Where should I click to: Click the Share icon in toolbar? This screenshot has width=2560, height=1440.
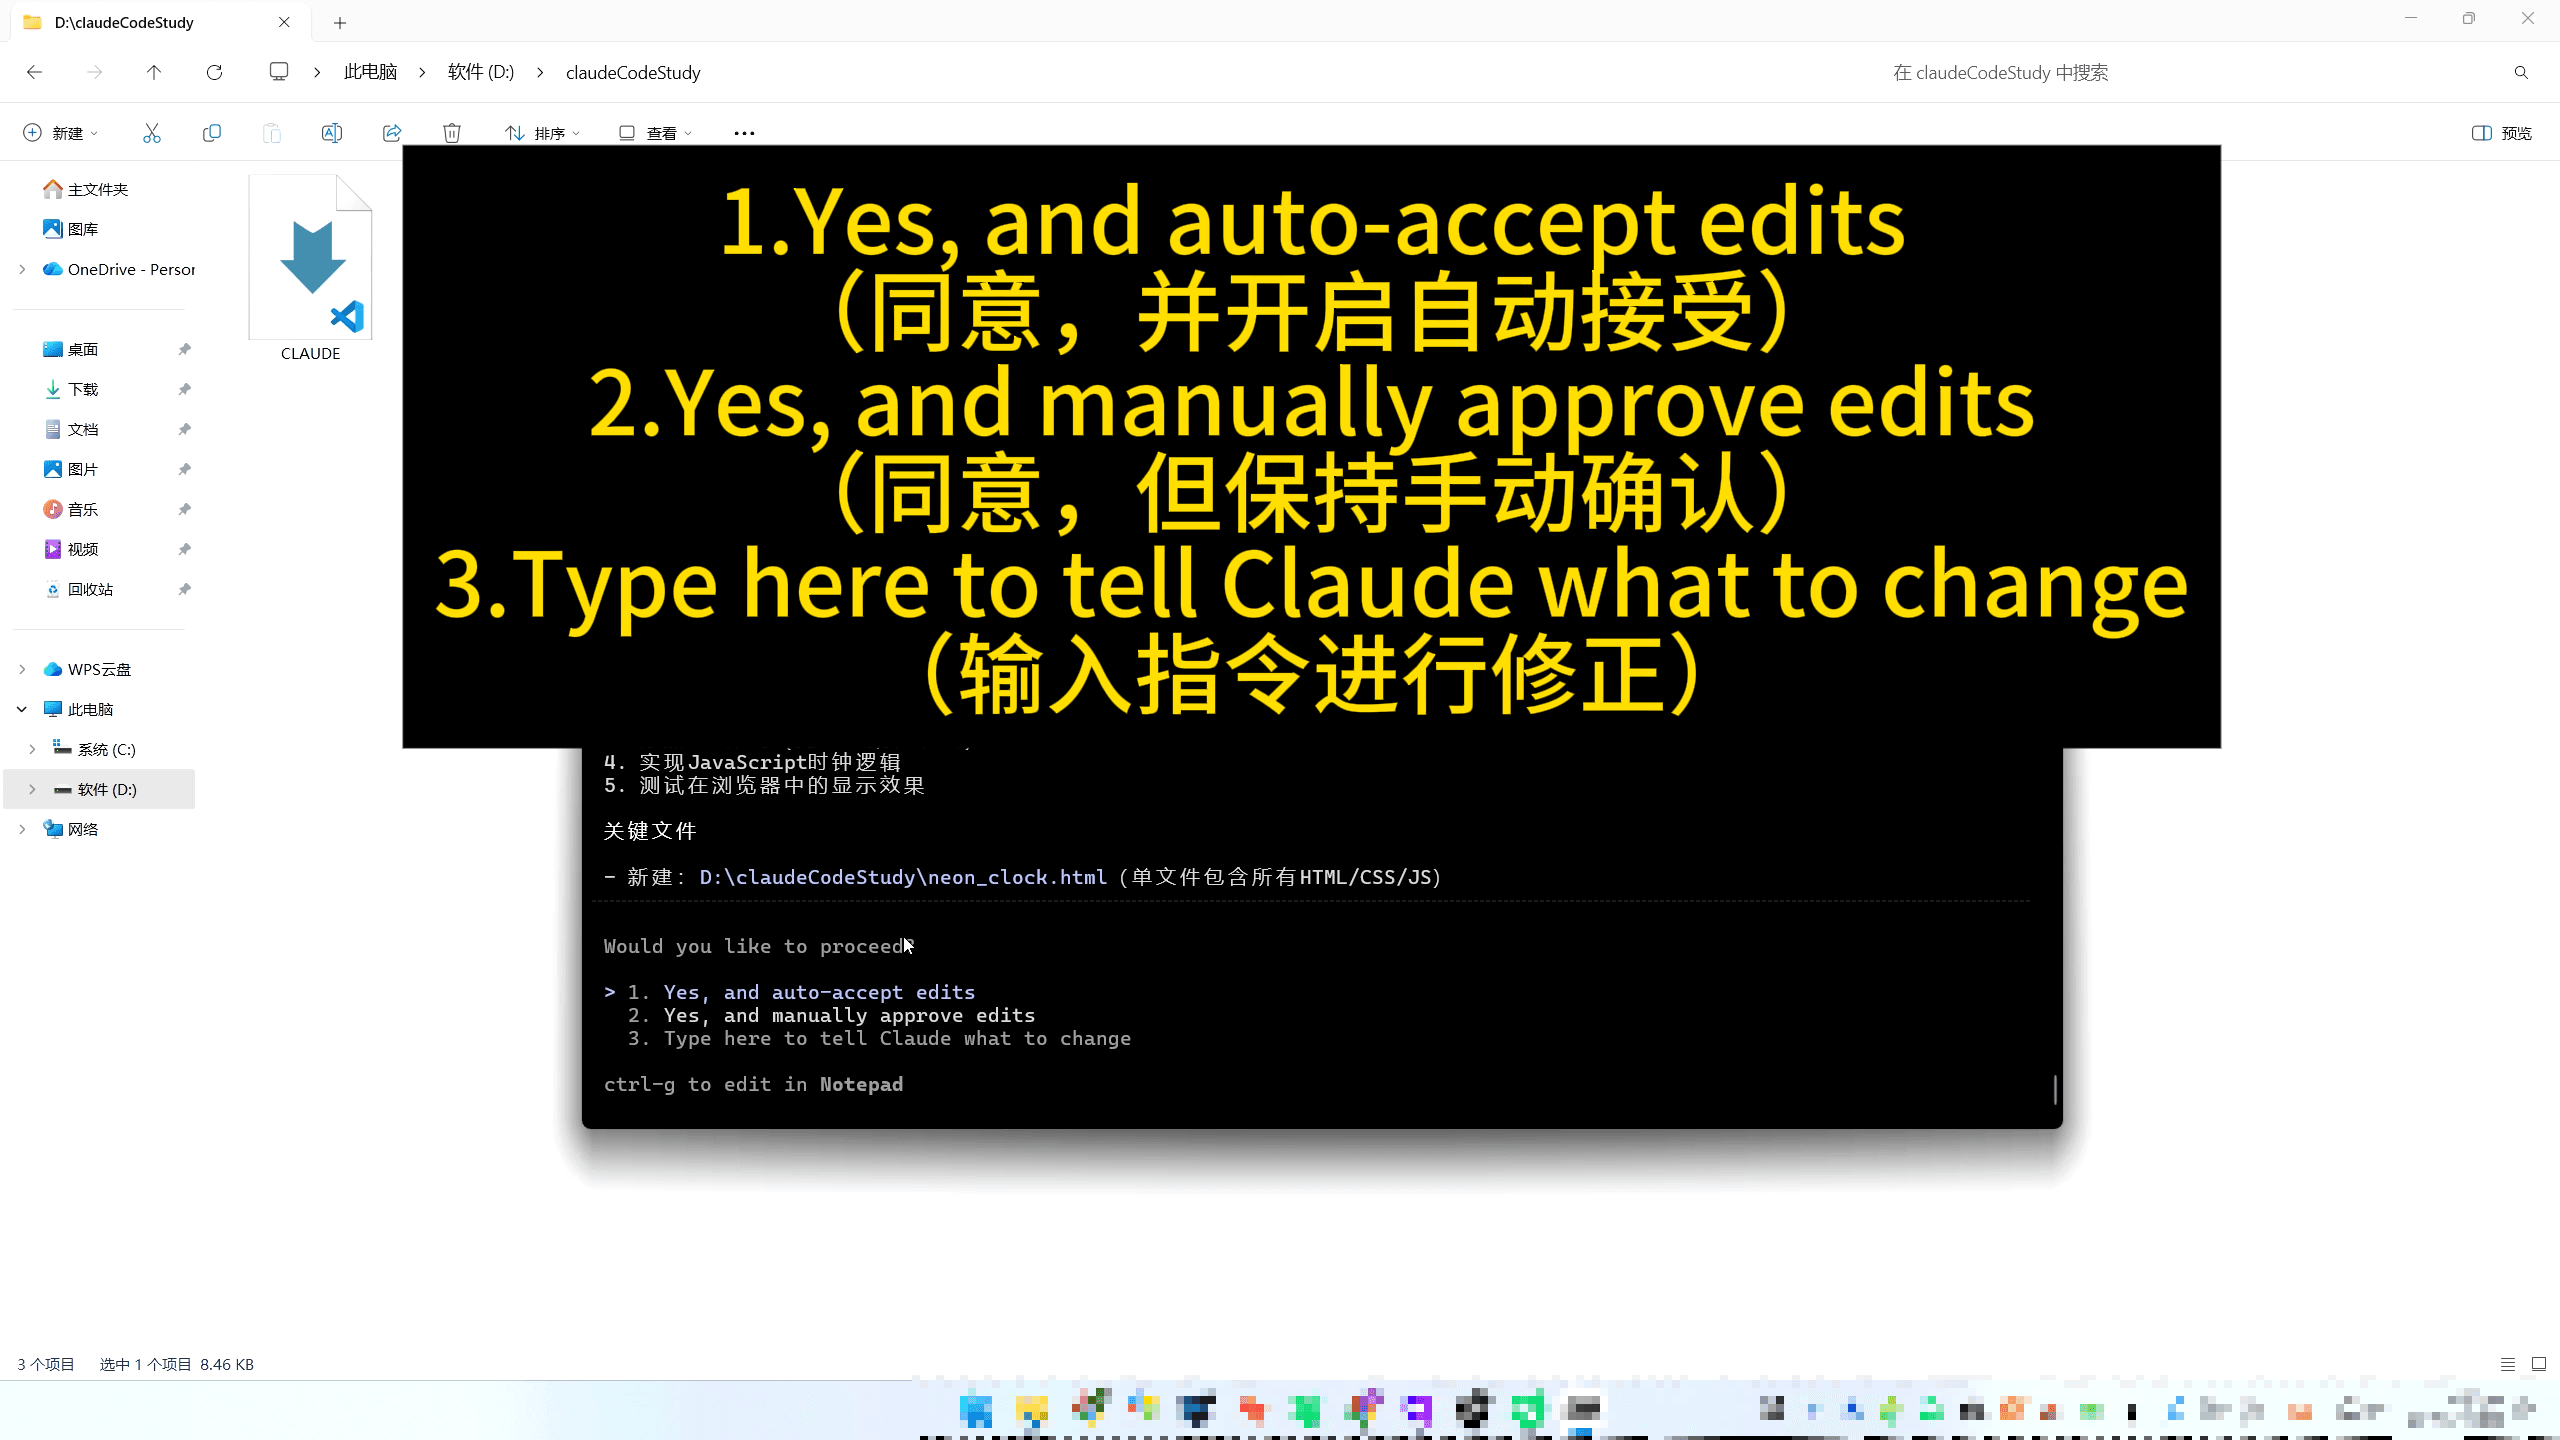click(x=392, y=133)
